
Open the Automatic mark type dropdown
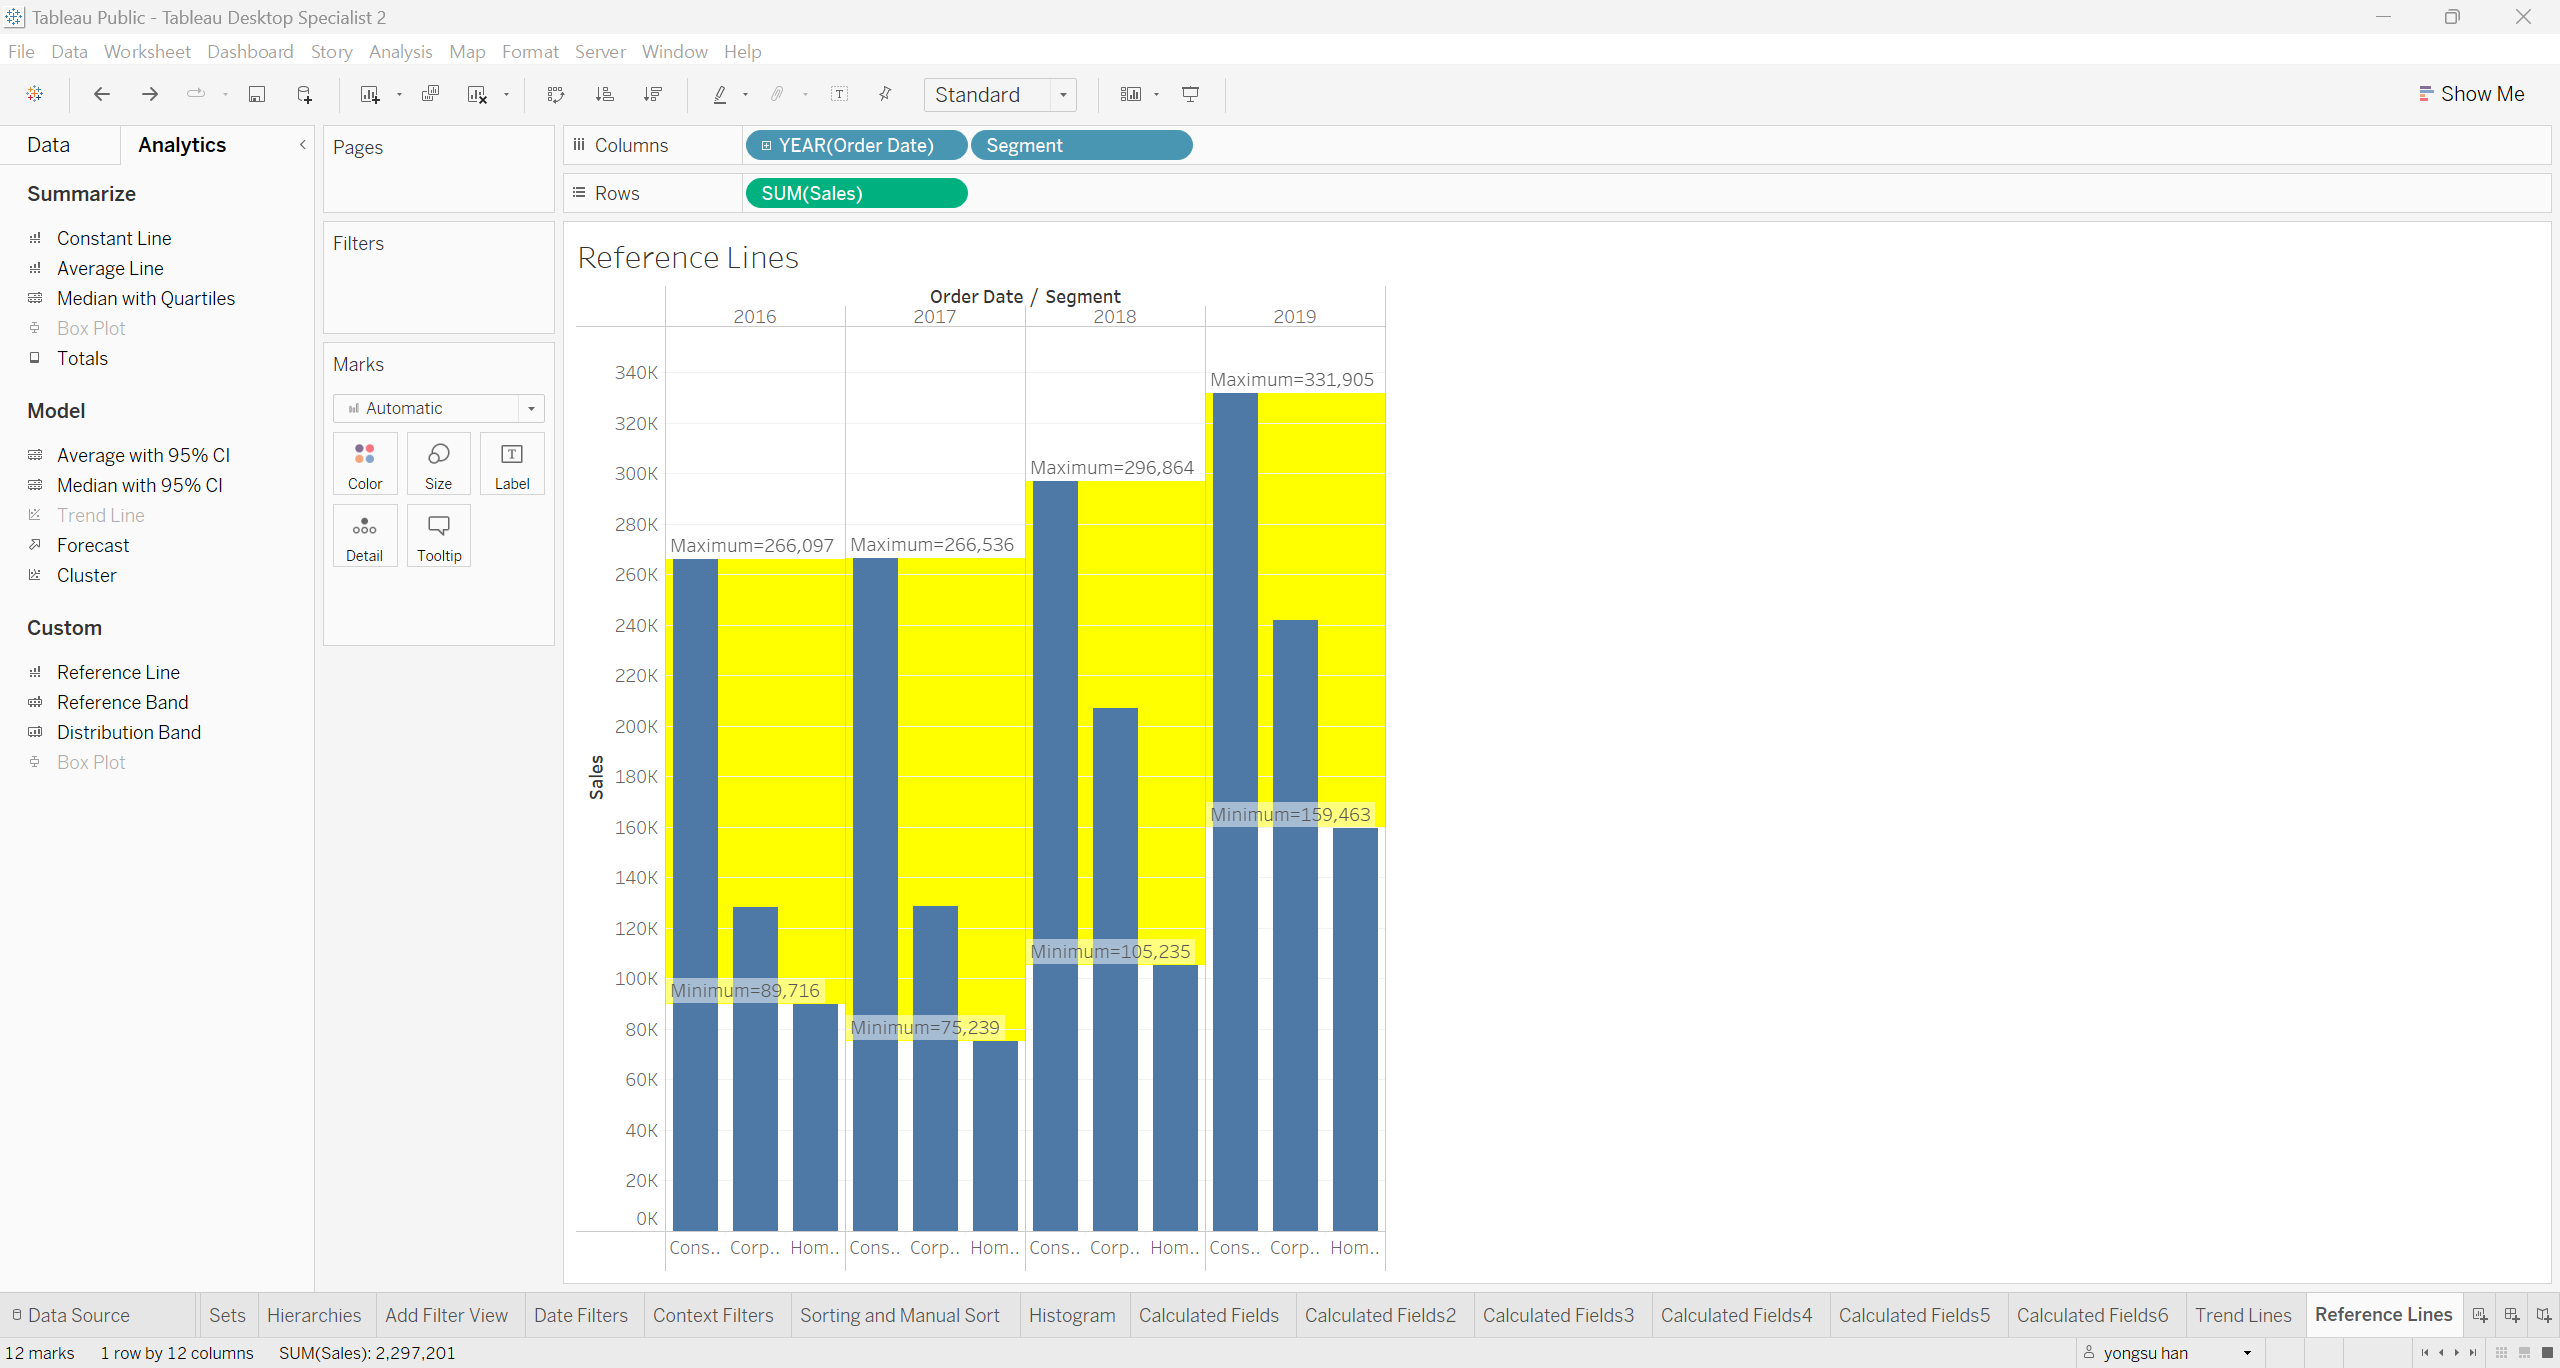[x=531, y=408]
